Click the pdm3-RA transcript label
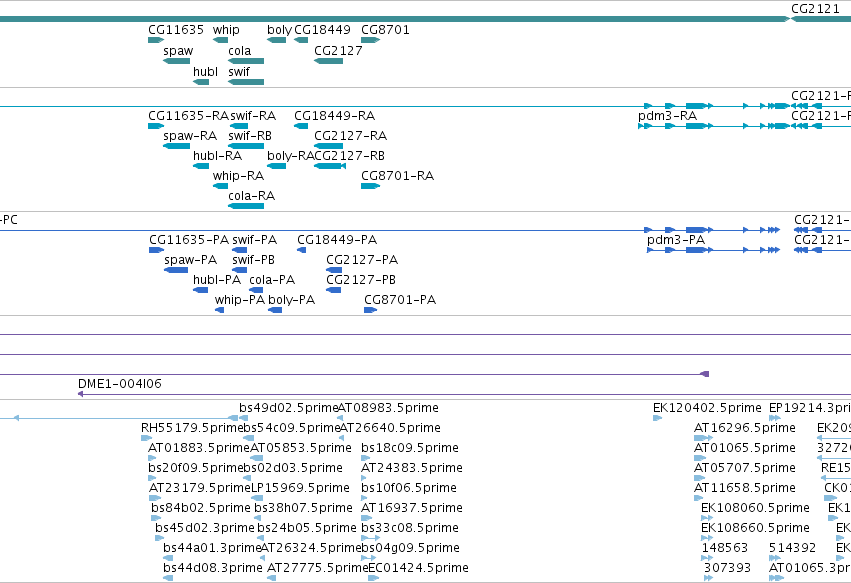Viewport: 851px width, 583px height. [668, 116]
